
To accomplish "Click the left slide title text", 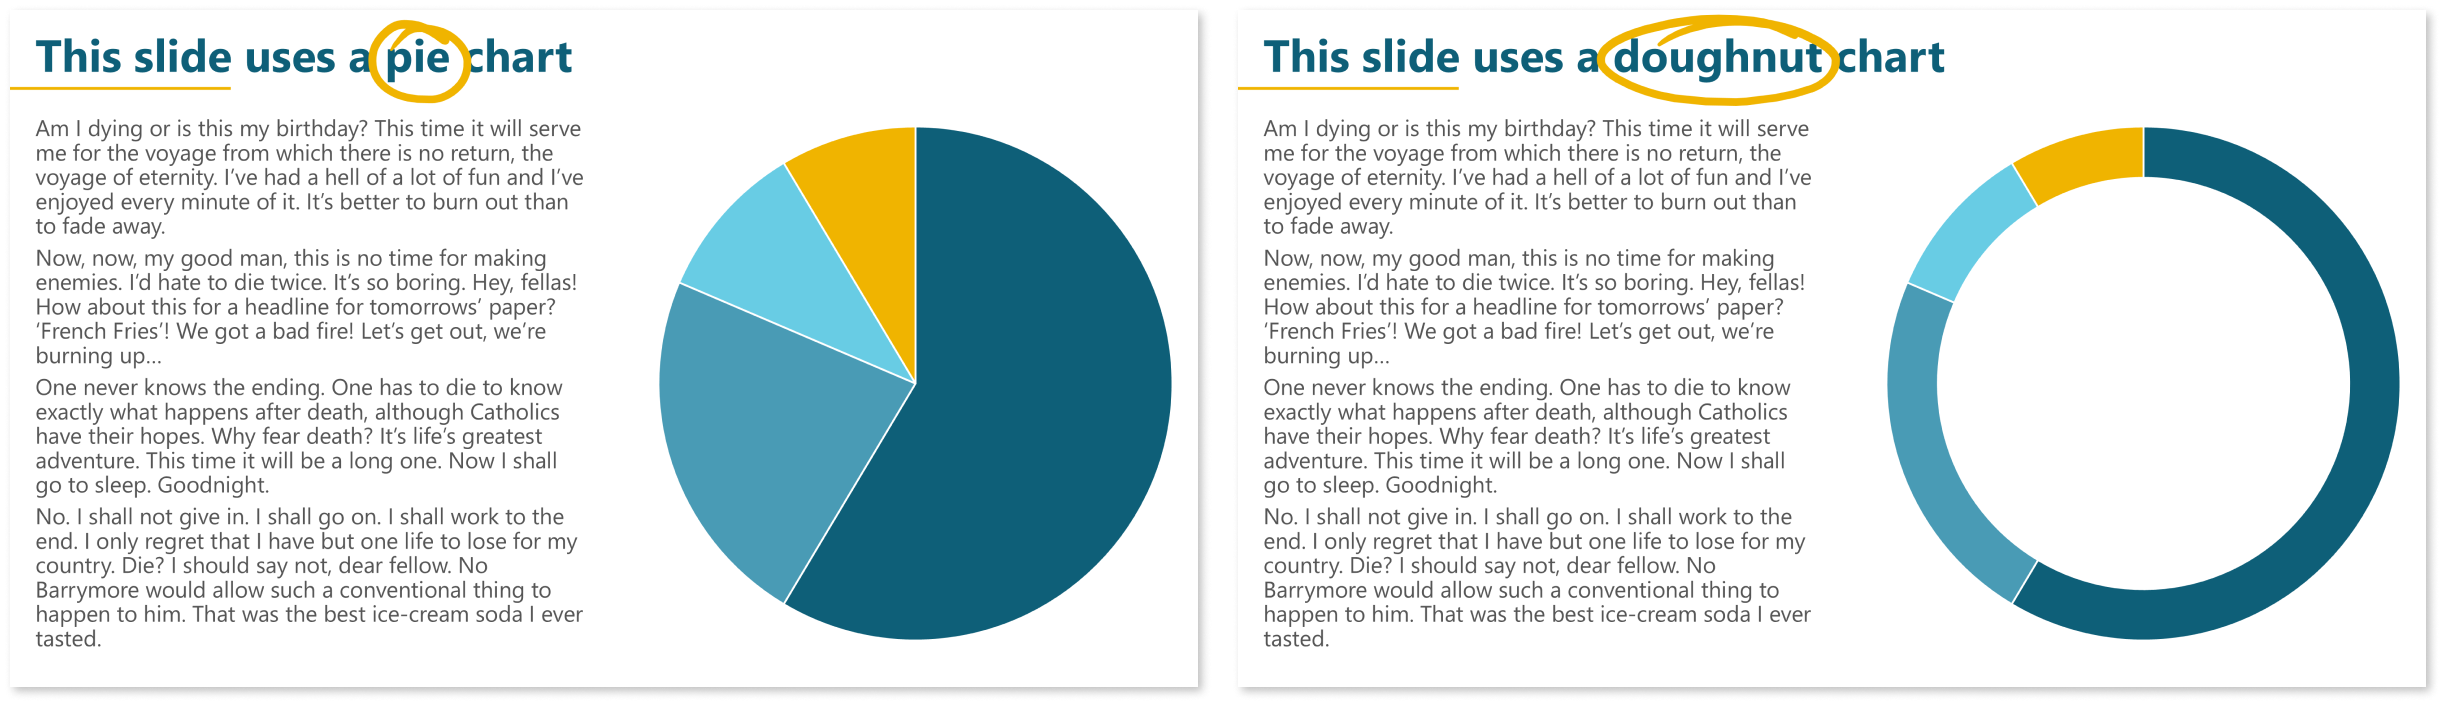I will (304, 58).
